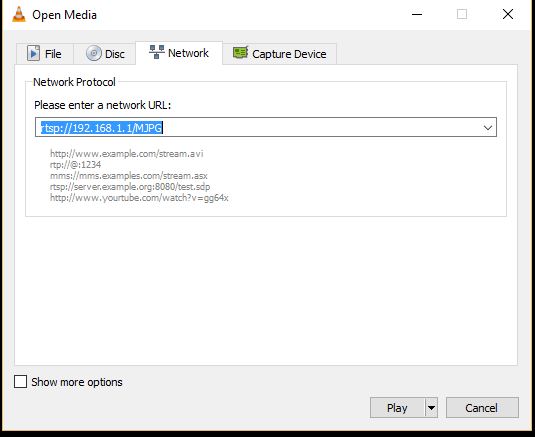Switch to the File tab
The width and height of the screenshot is (535, 437).
45,54
